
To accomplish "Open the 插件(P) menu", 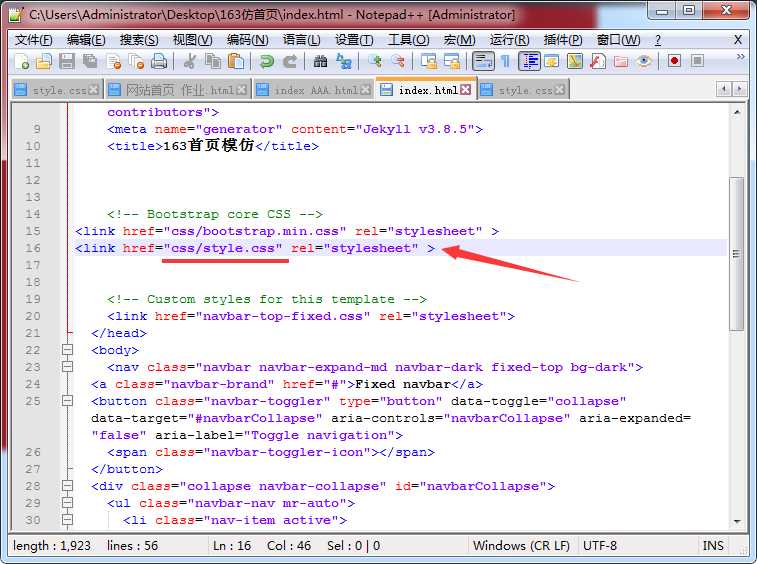I will (563, 40).
